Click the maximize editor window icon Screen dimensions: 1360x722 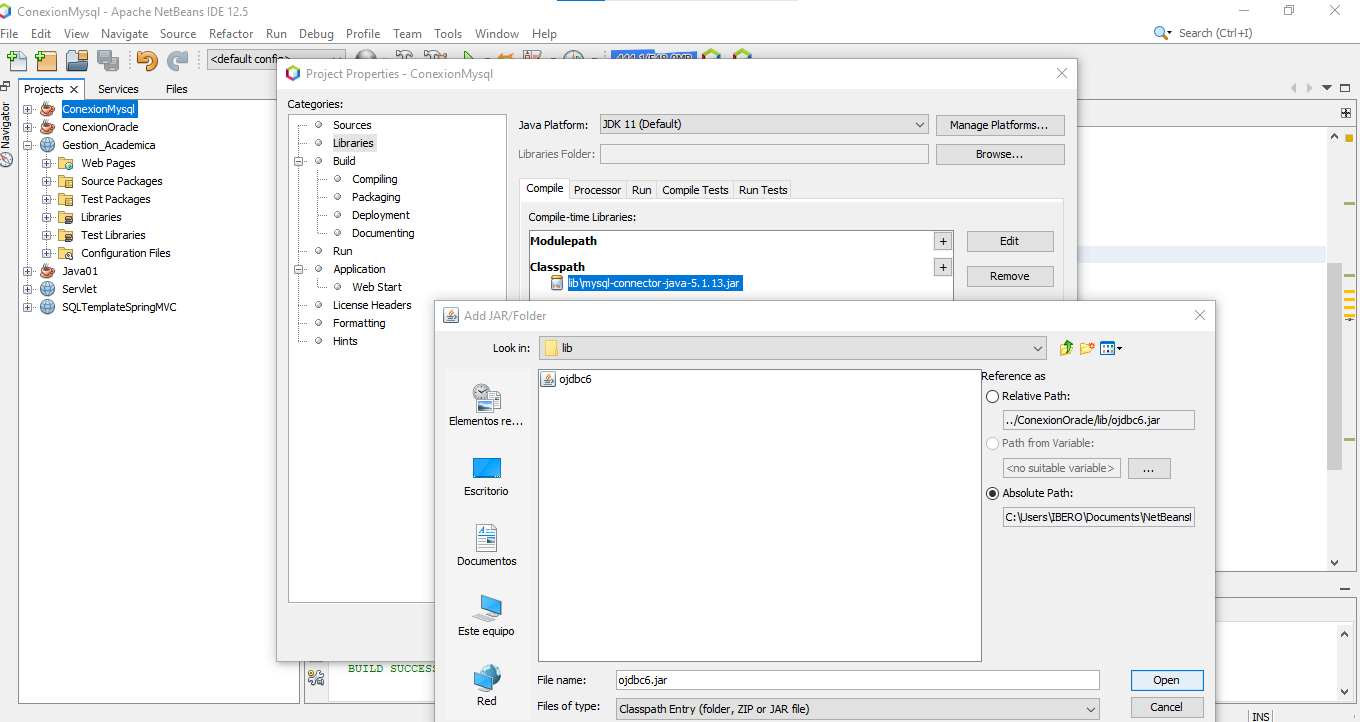(x=1346, y=88)
